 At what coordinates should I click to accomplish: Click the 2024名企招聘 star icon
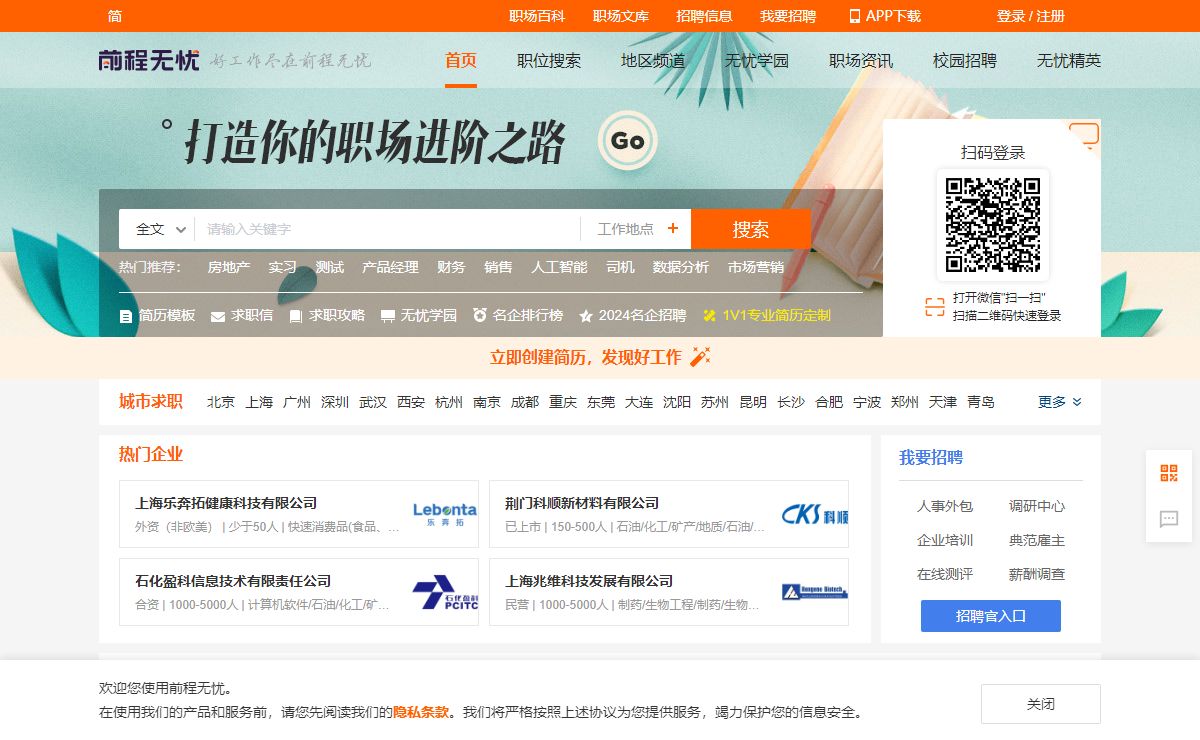coord(586,316)
